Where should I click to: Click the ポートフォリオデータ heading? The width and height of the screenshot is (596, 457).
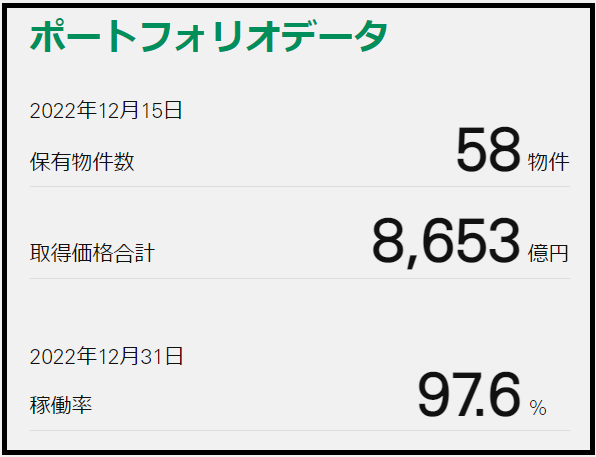(209, 36)
